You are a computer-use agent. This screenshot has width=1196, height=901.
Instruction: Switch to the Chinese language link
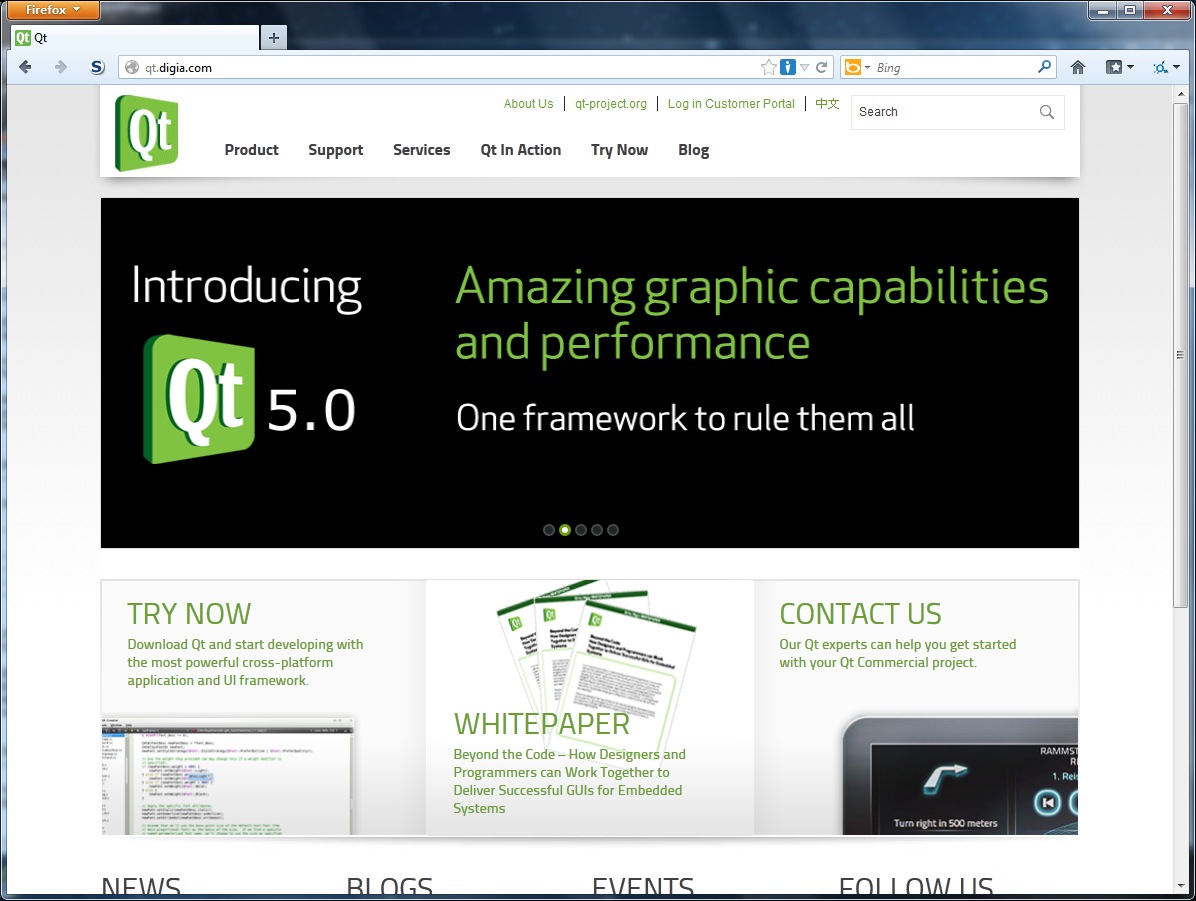coord(827,103)
